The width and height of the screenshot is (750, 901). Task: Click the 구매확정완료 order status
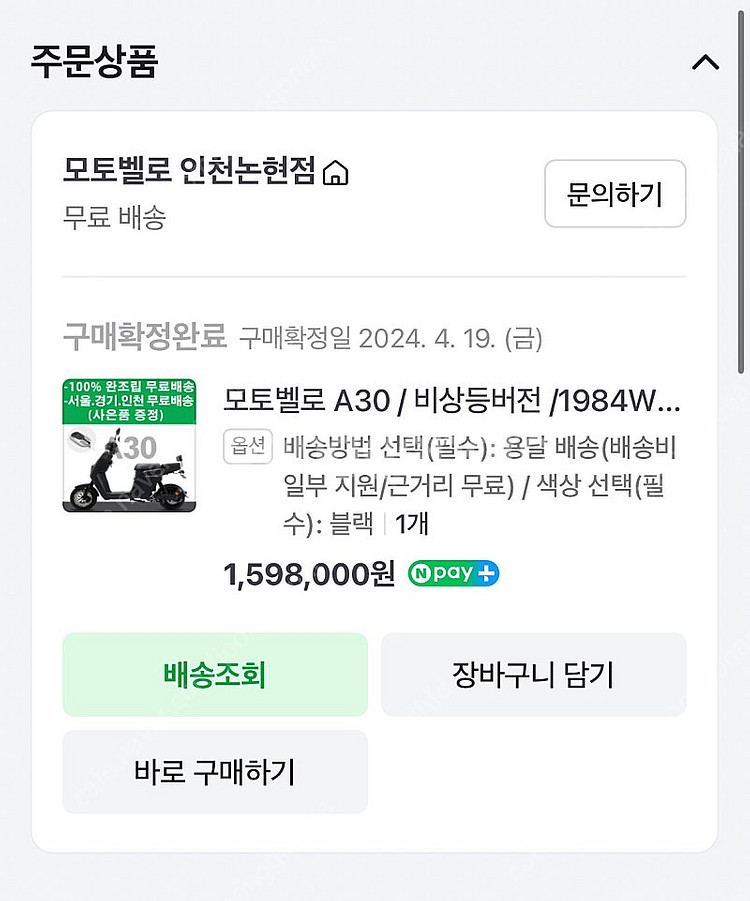point(145,337)
